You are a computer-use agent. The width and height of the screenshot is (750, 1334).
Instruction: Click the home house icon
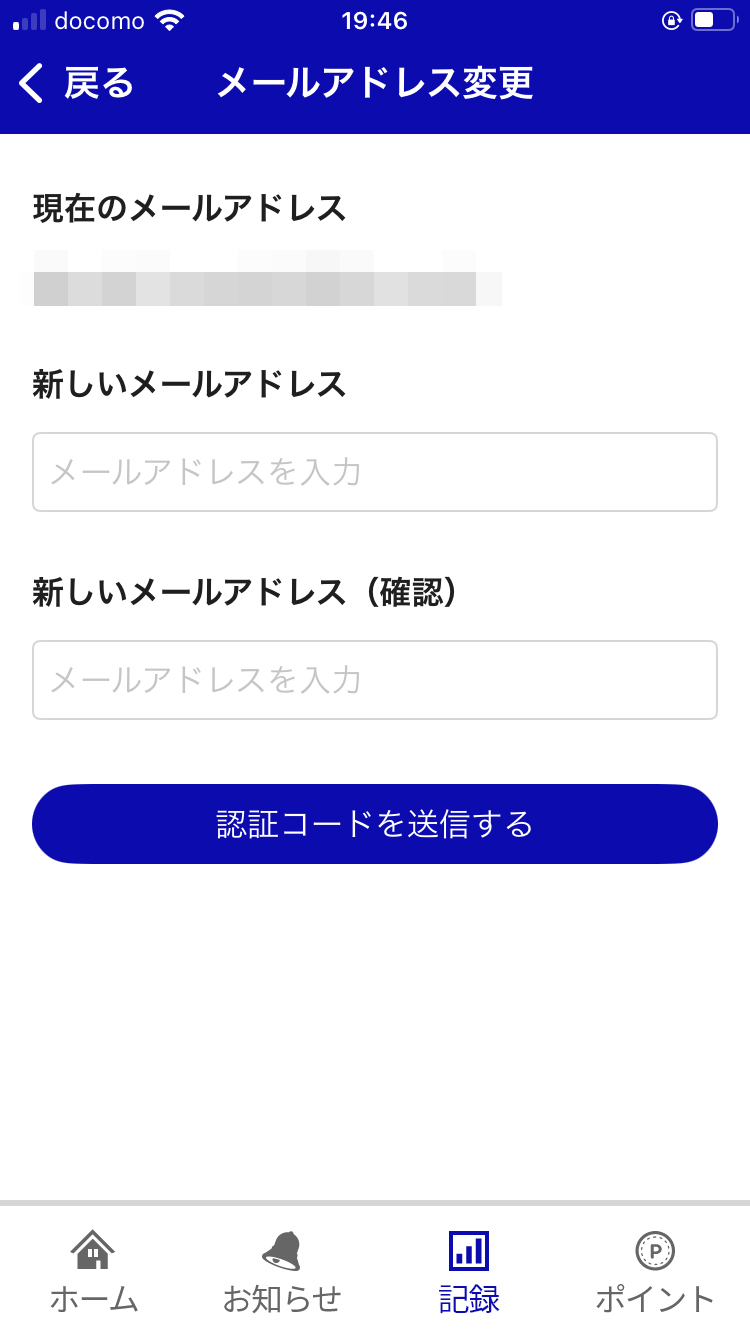coord(93,1250)
